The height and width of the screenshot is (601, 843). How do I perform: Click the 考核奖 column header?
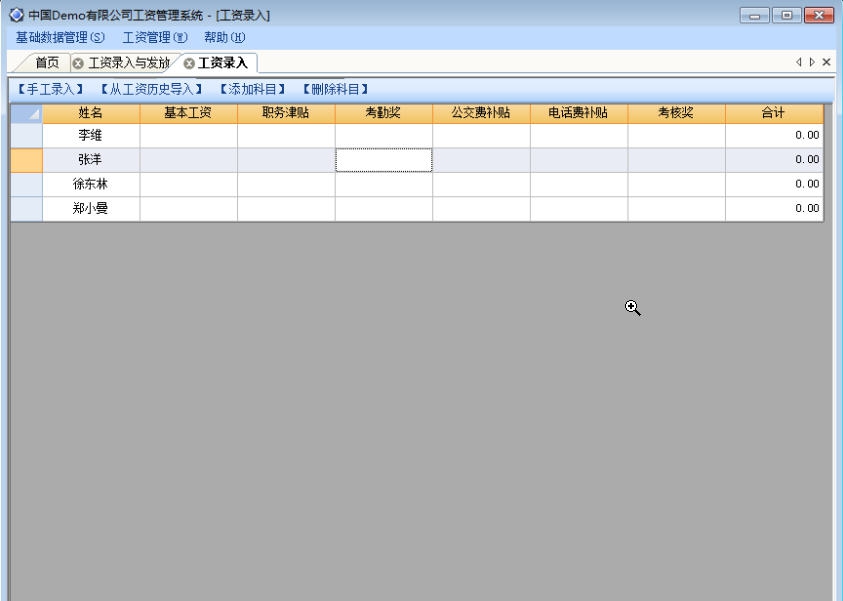click(x=676, y=113)
